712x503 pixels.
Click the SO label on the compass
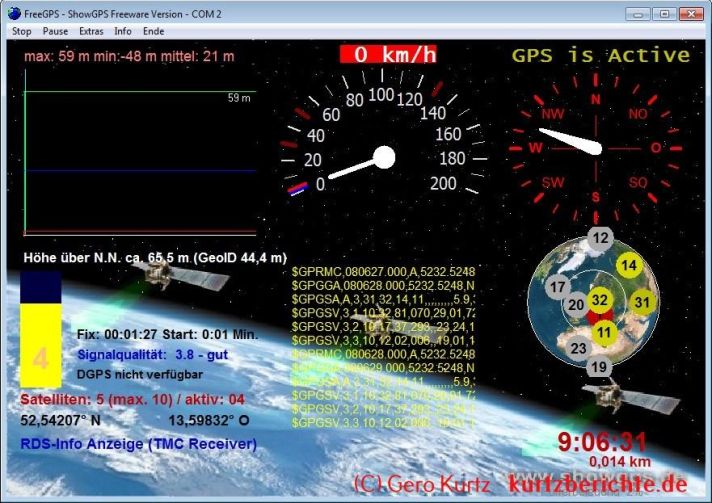(x=638, y=182)
